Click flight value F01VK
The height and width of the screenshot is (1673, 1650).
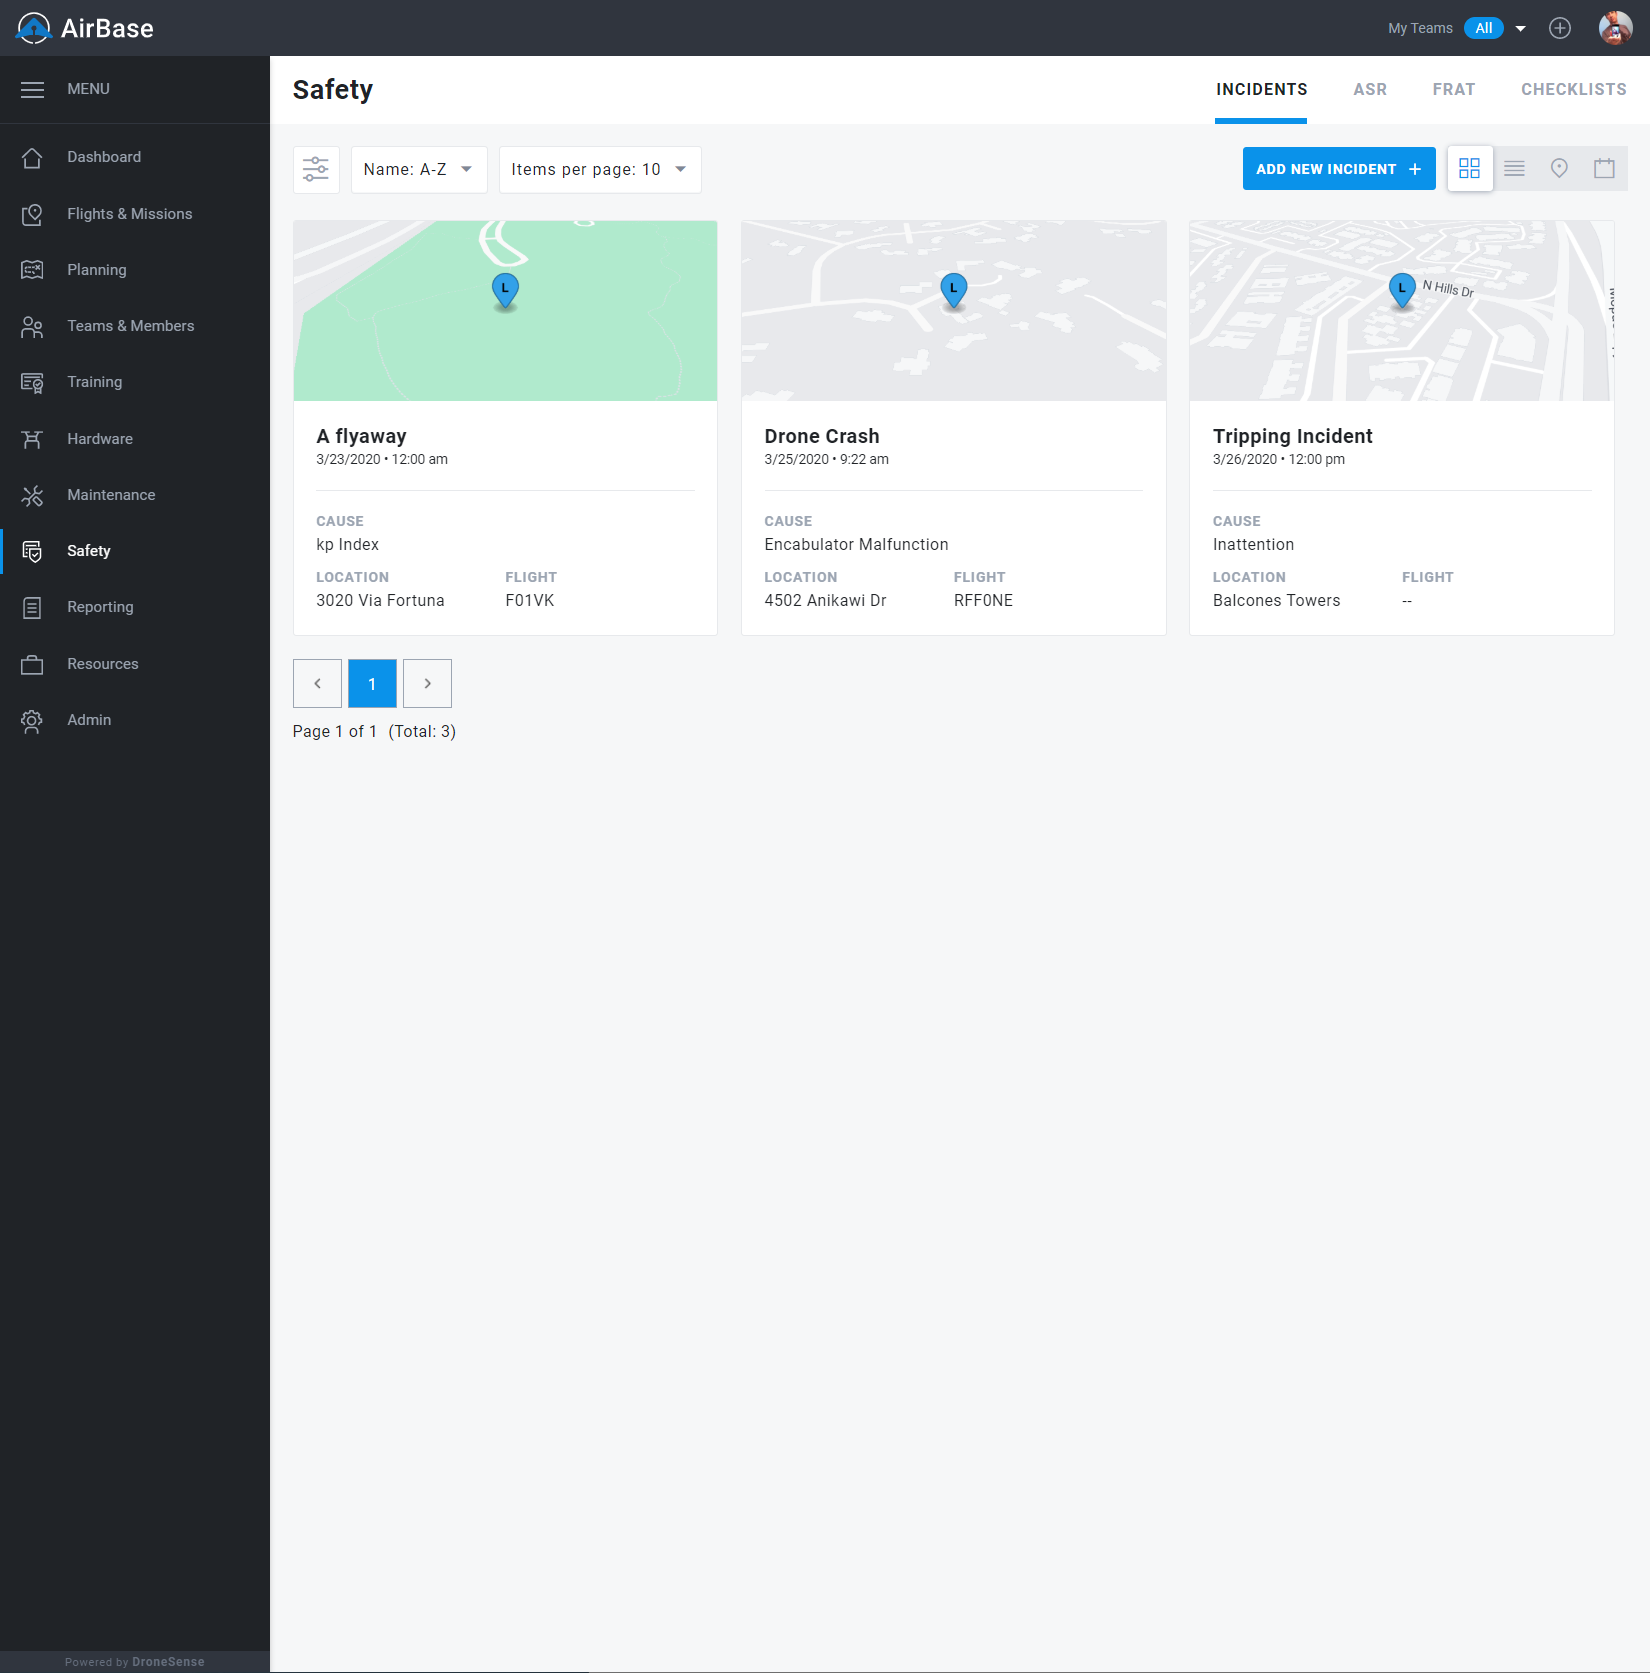[x=530, y=601]
